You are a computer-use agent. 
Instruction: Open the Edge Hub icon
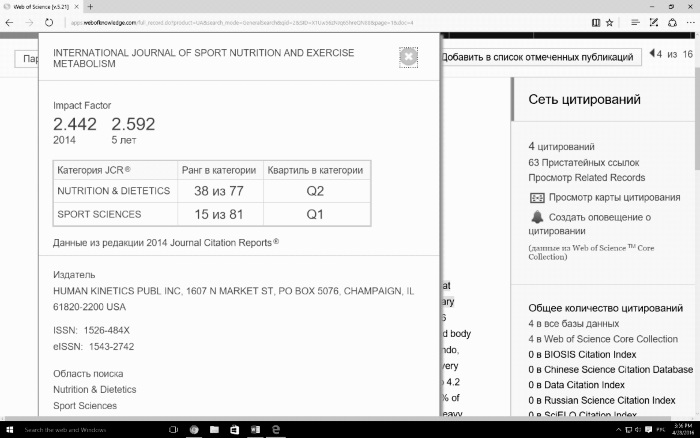coord(635,22)
